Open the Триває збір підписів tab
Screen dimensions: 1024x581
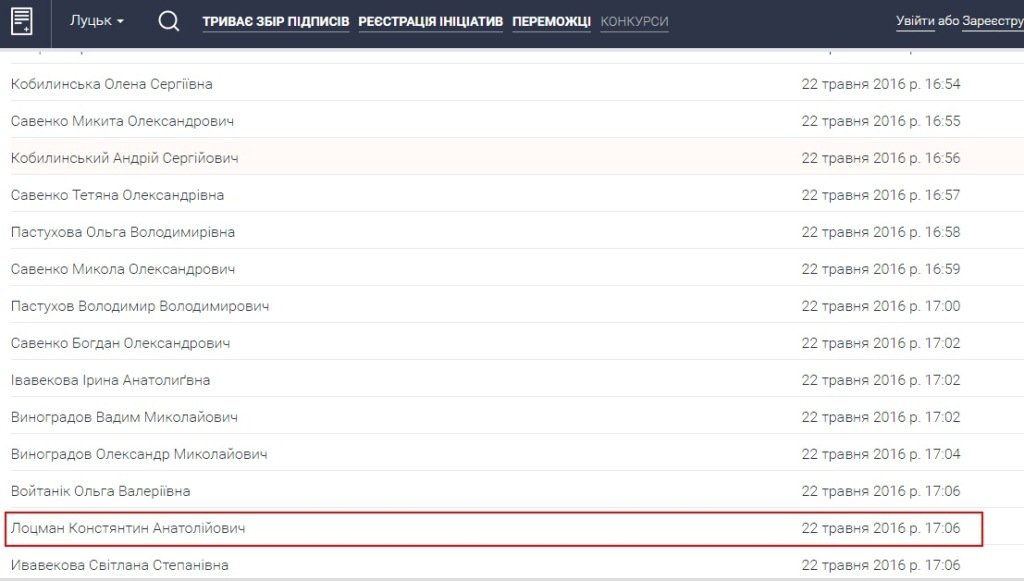tap(276, 21)
